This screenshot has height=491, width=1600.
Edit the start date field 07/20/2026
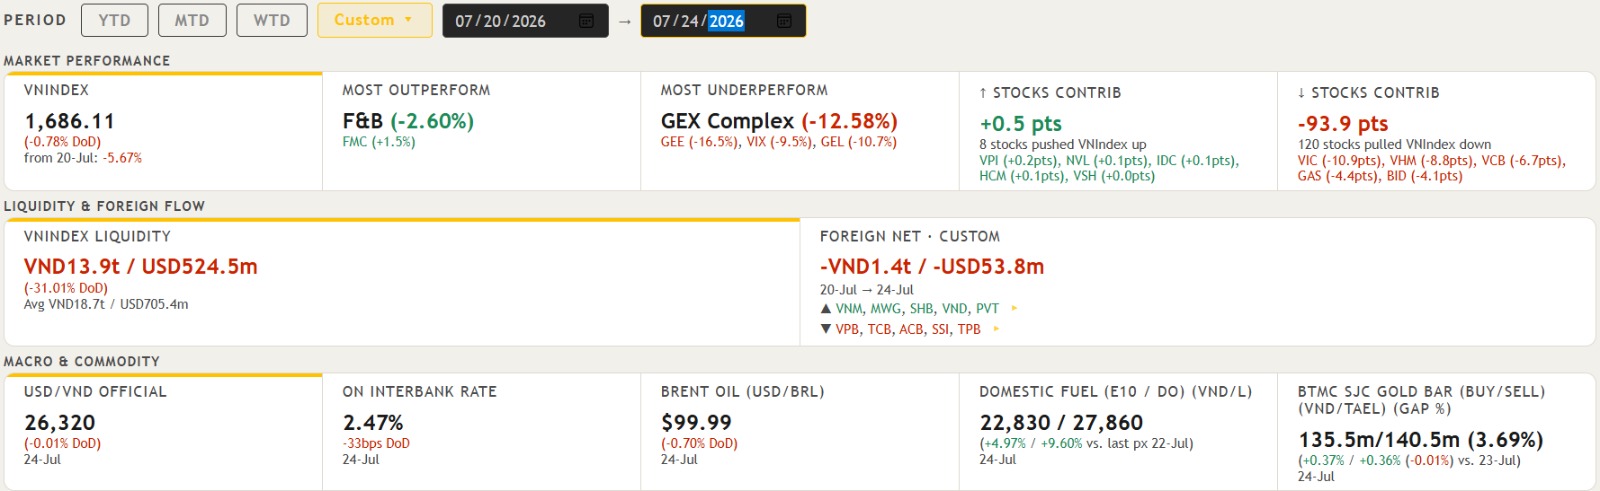pyautogui.click(x=525, y=21)
